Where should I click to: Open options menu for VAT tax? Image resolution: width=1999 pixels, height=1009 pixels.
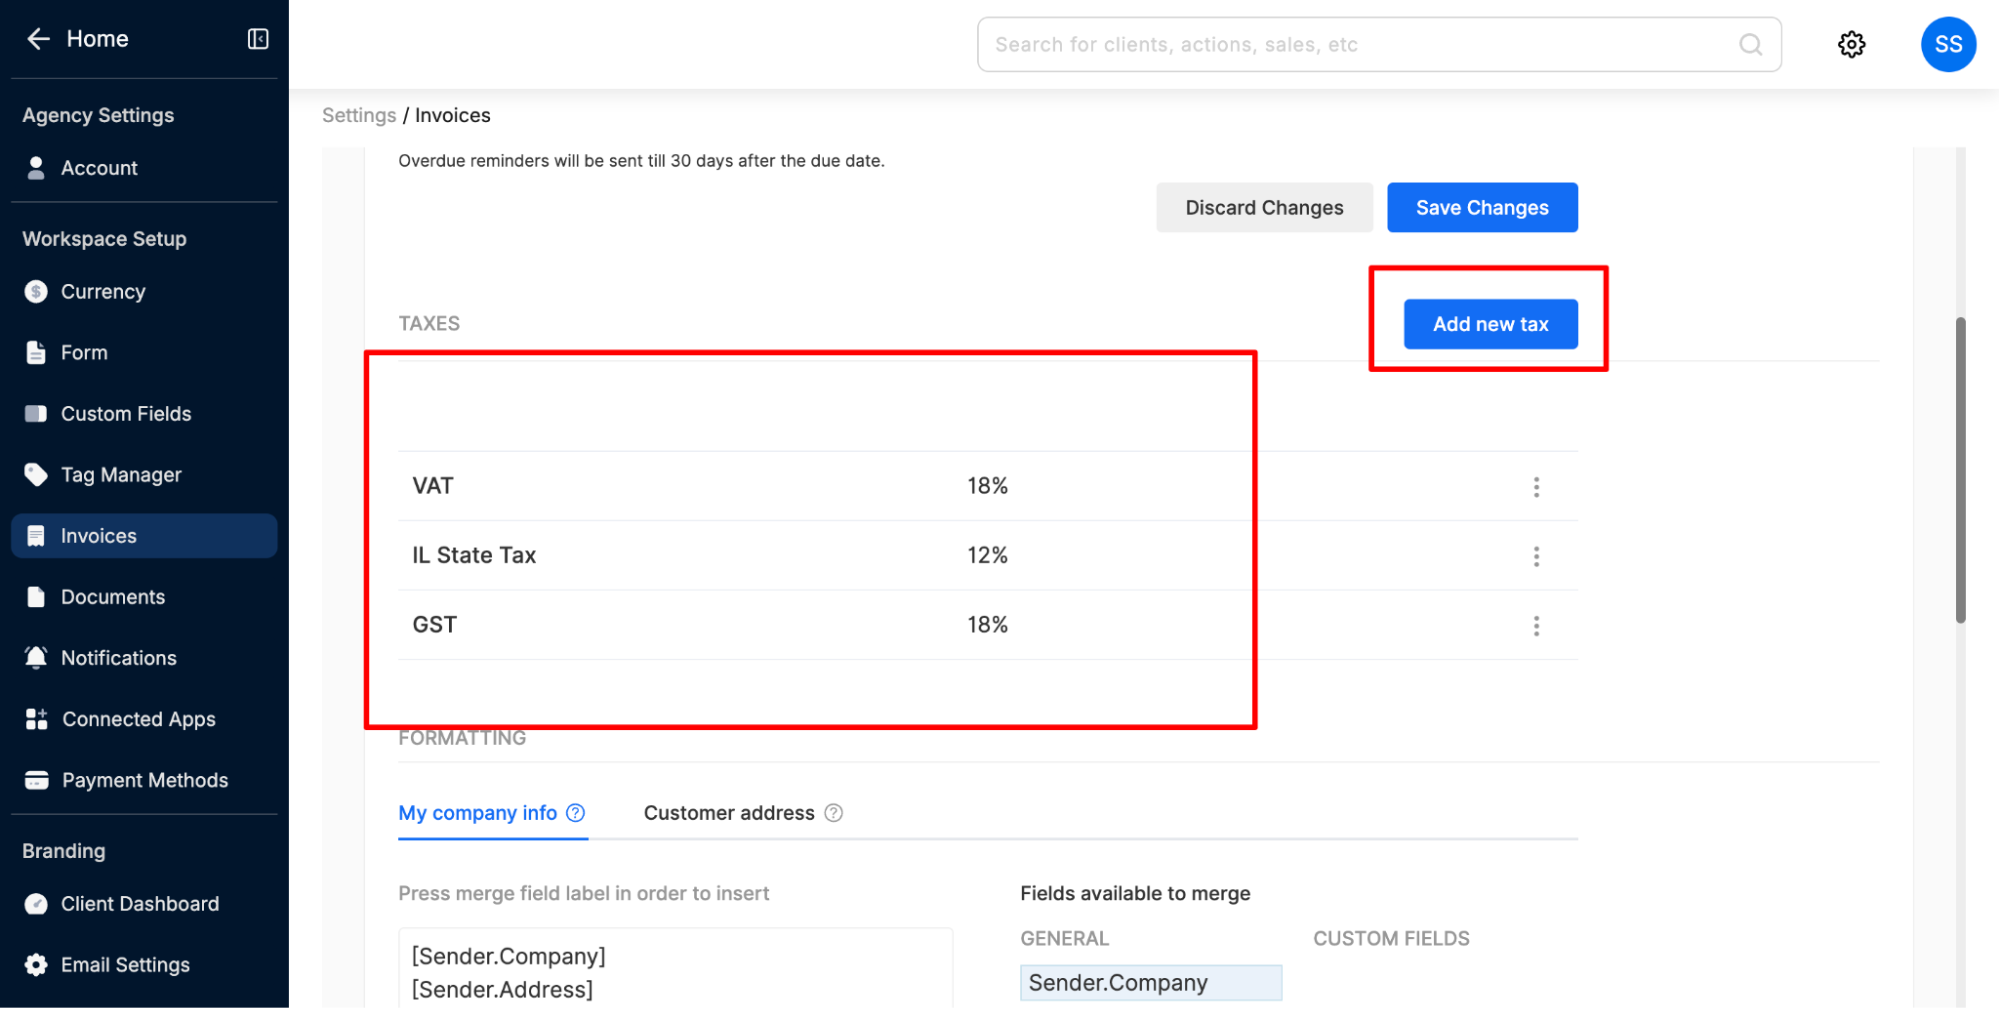[1536, 487]
